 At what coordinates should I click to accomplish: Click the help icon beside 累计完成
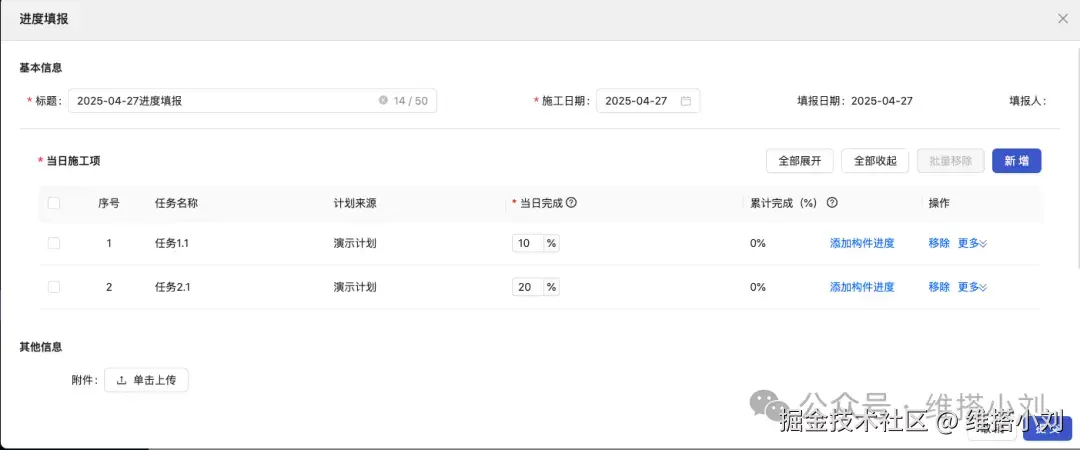point(832,203)
